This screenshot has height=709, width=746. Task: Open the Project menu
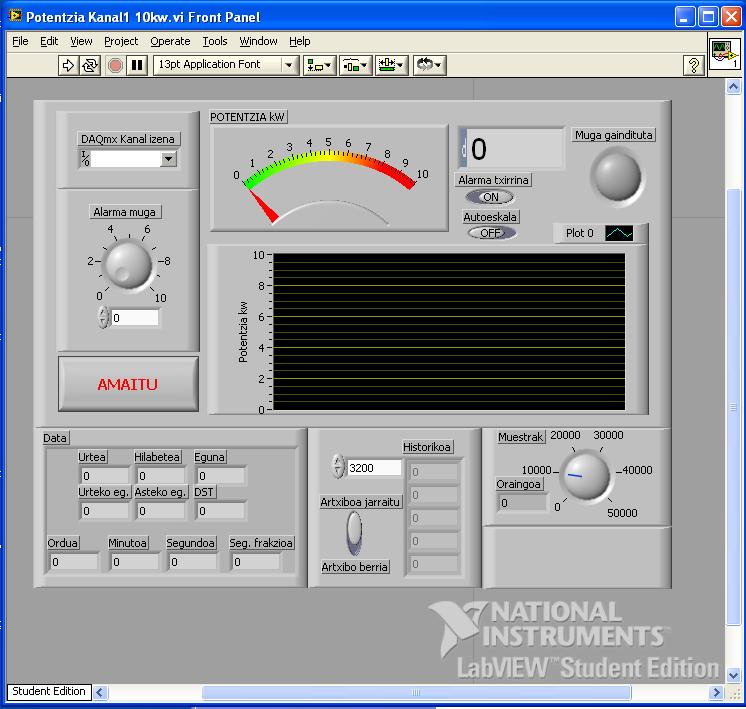coord(121,41)
